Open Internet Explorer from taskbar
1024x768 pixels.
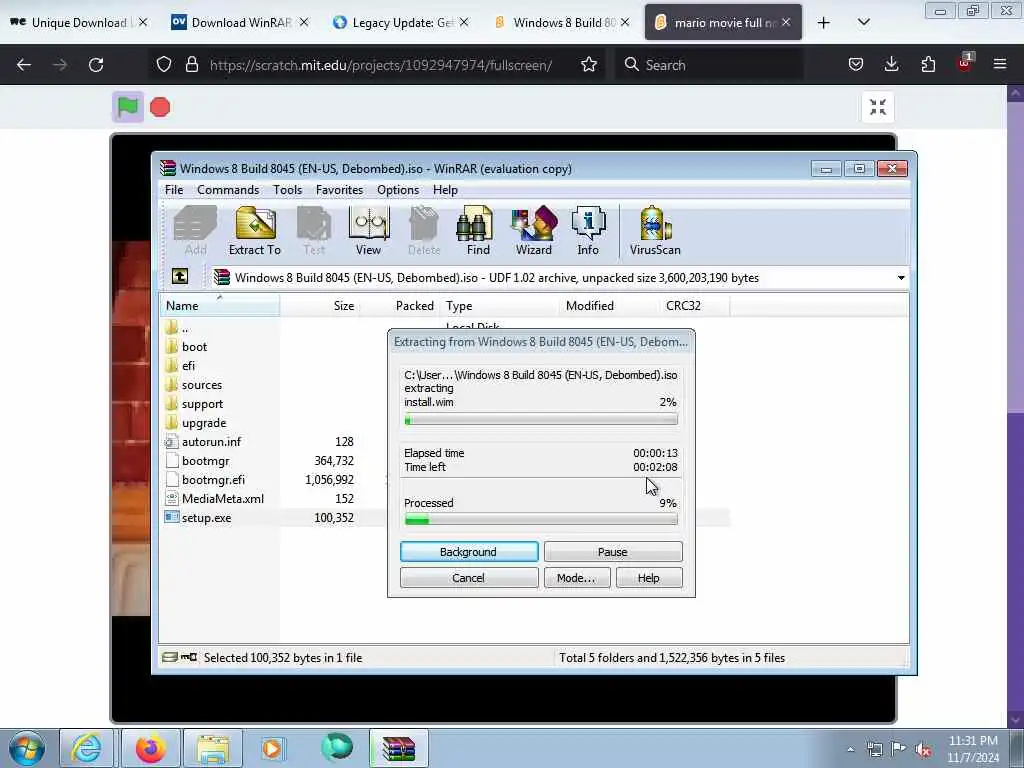pos(86,748)
